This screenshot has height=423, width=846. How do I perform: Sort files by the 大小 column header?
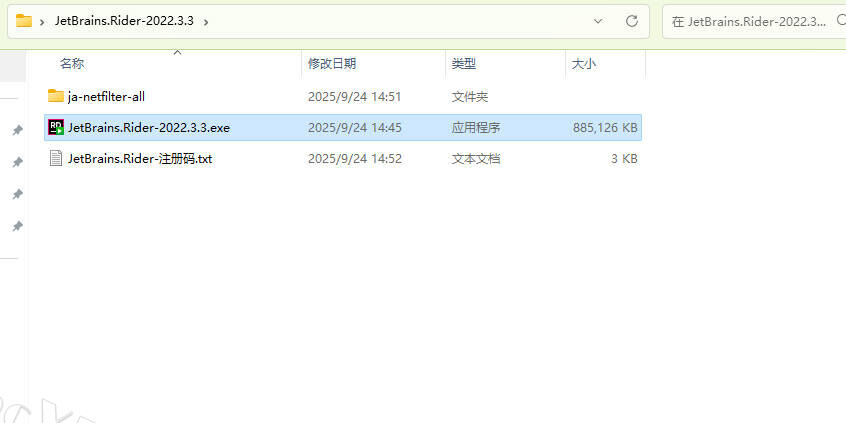click(583, 64)
